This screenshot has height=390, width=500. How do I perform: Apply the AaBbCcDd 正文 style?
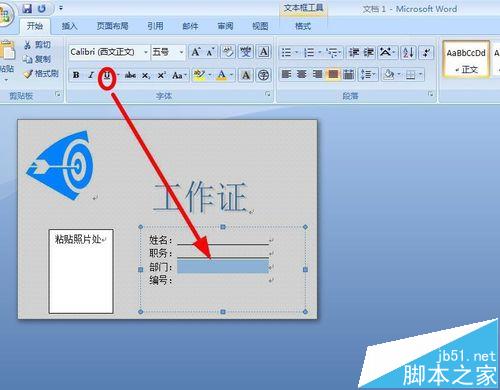(x=466, y=60)
